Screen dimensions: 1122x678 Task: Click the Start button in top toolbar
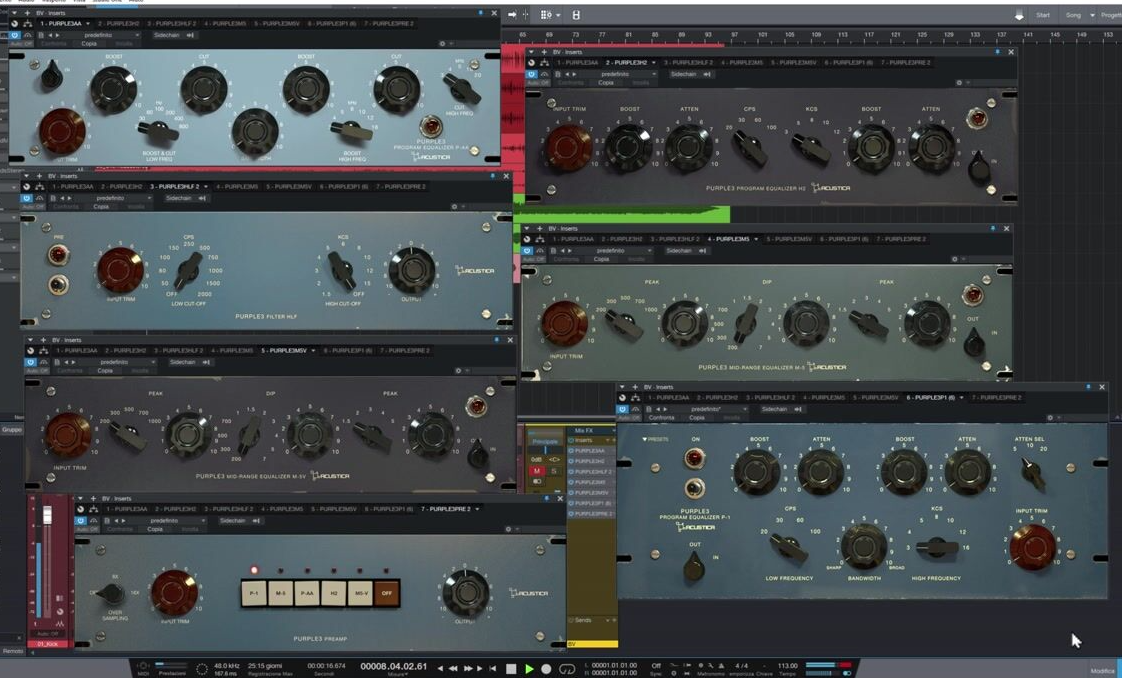pyautogui.click(x=1043, y=15)
